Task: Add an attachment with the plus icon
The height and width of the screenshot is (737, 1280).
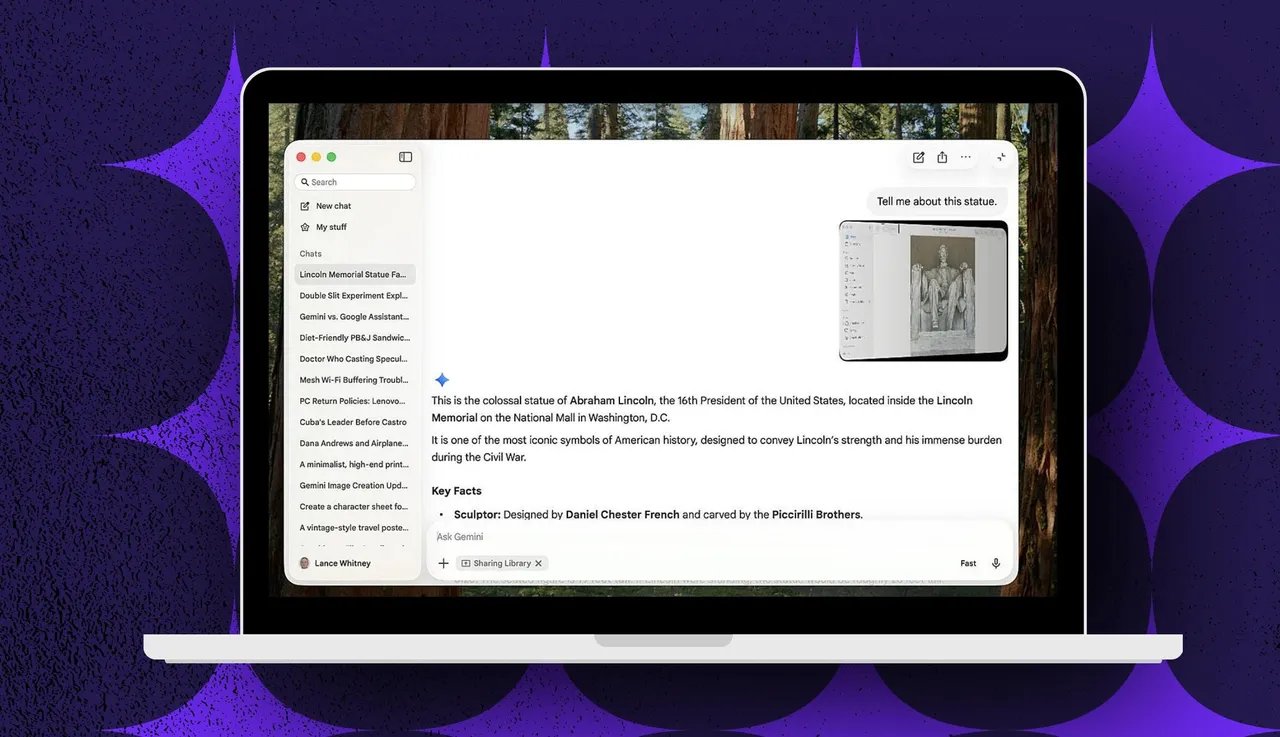Action: [x=443, y=563]
